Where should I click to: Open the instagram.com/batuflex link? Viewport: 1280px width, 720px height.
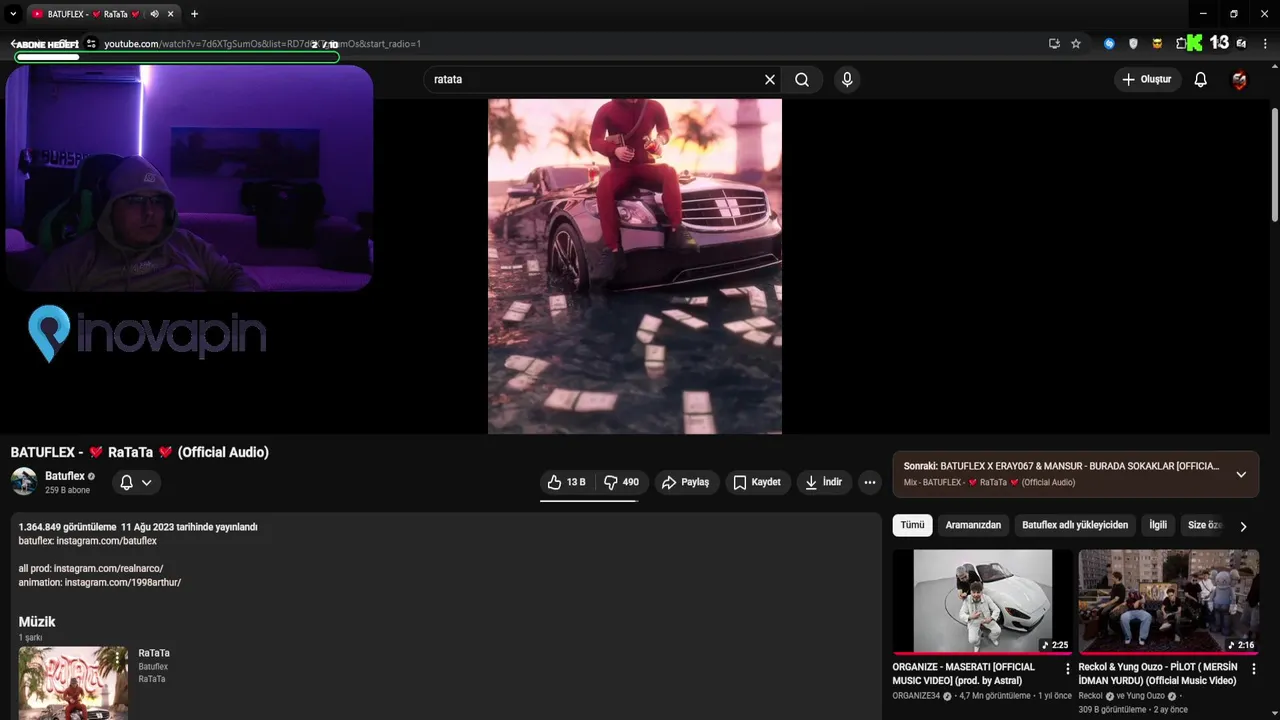106,541
